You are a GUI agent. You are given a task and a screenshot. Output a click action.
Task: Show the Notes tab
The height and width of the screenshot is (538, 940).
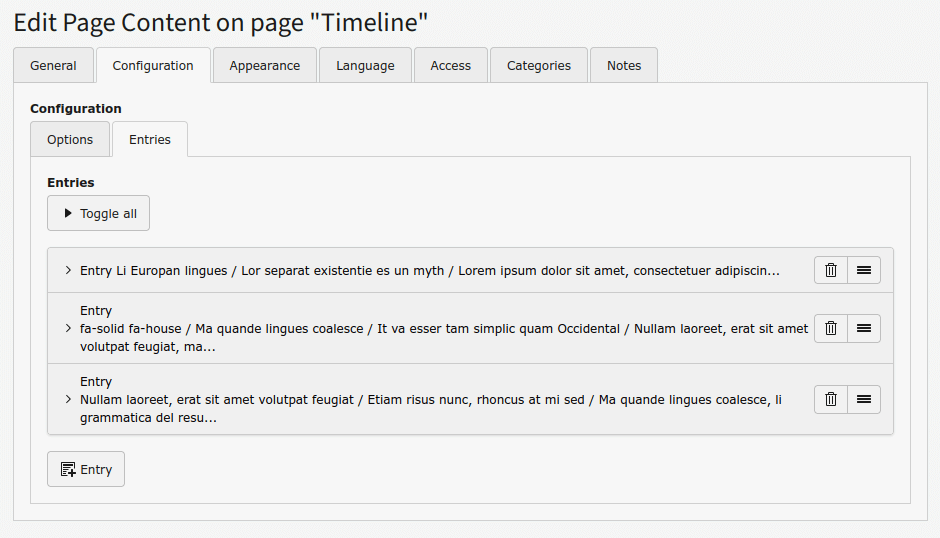[x=624, y=66]
